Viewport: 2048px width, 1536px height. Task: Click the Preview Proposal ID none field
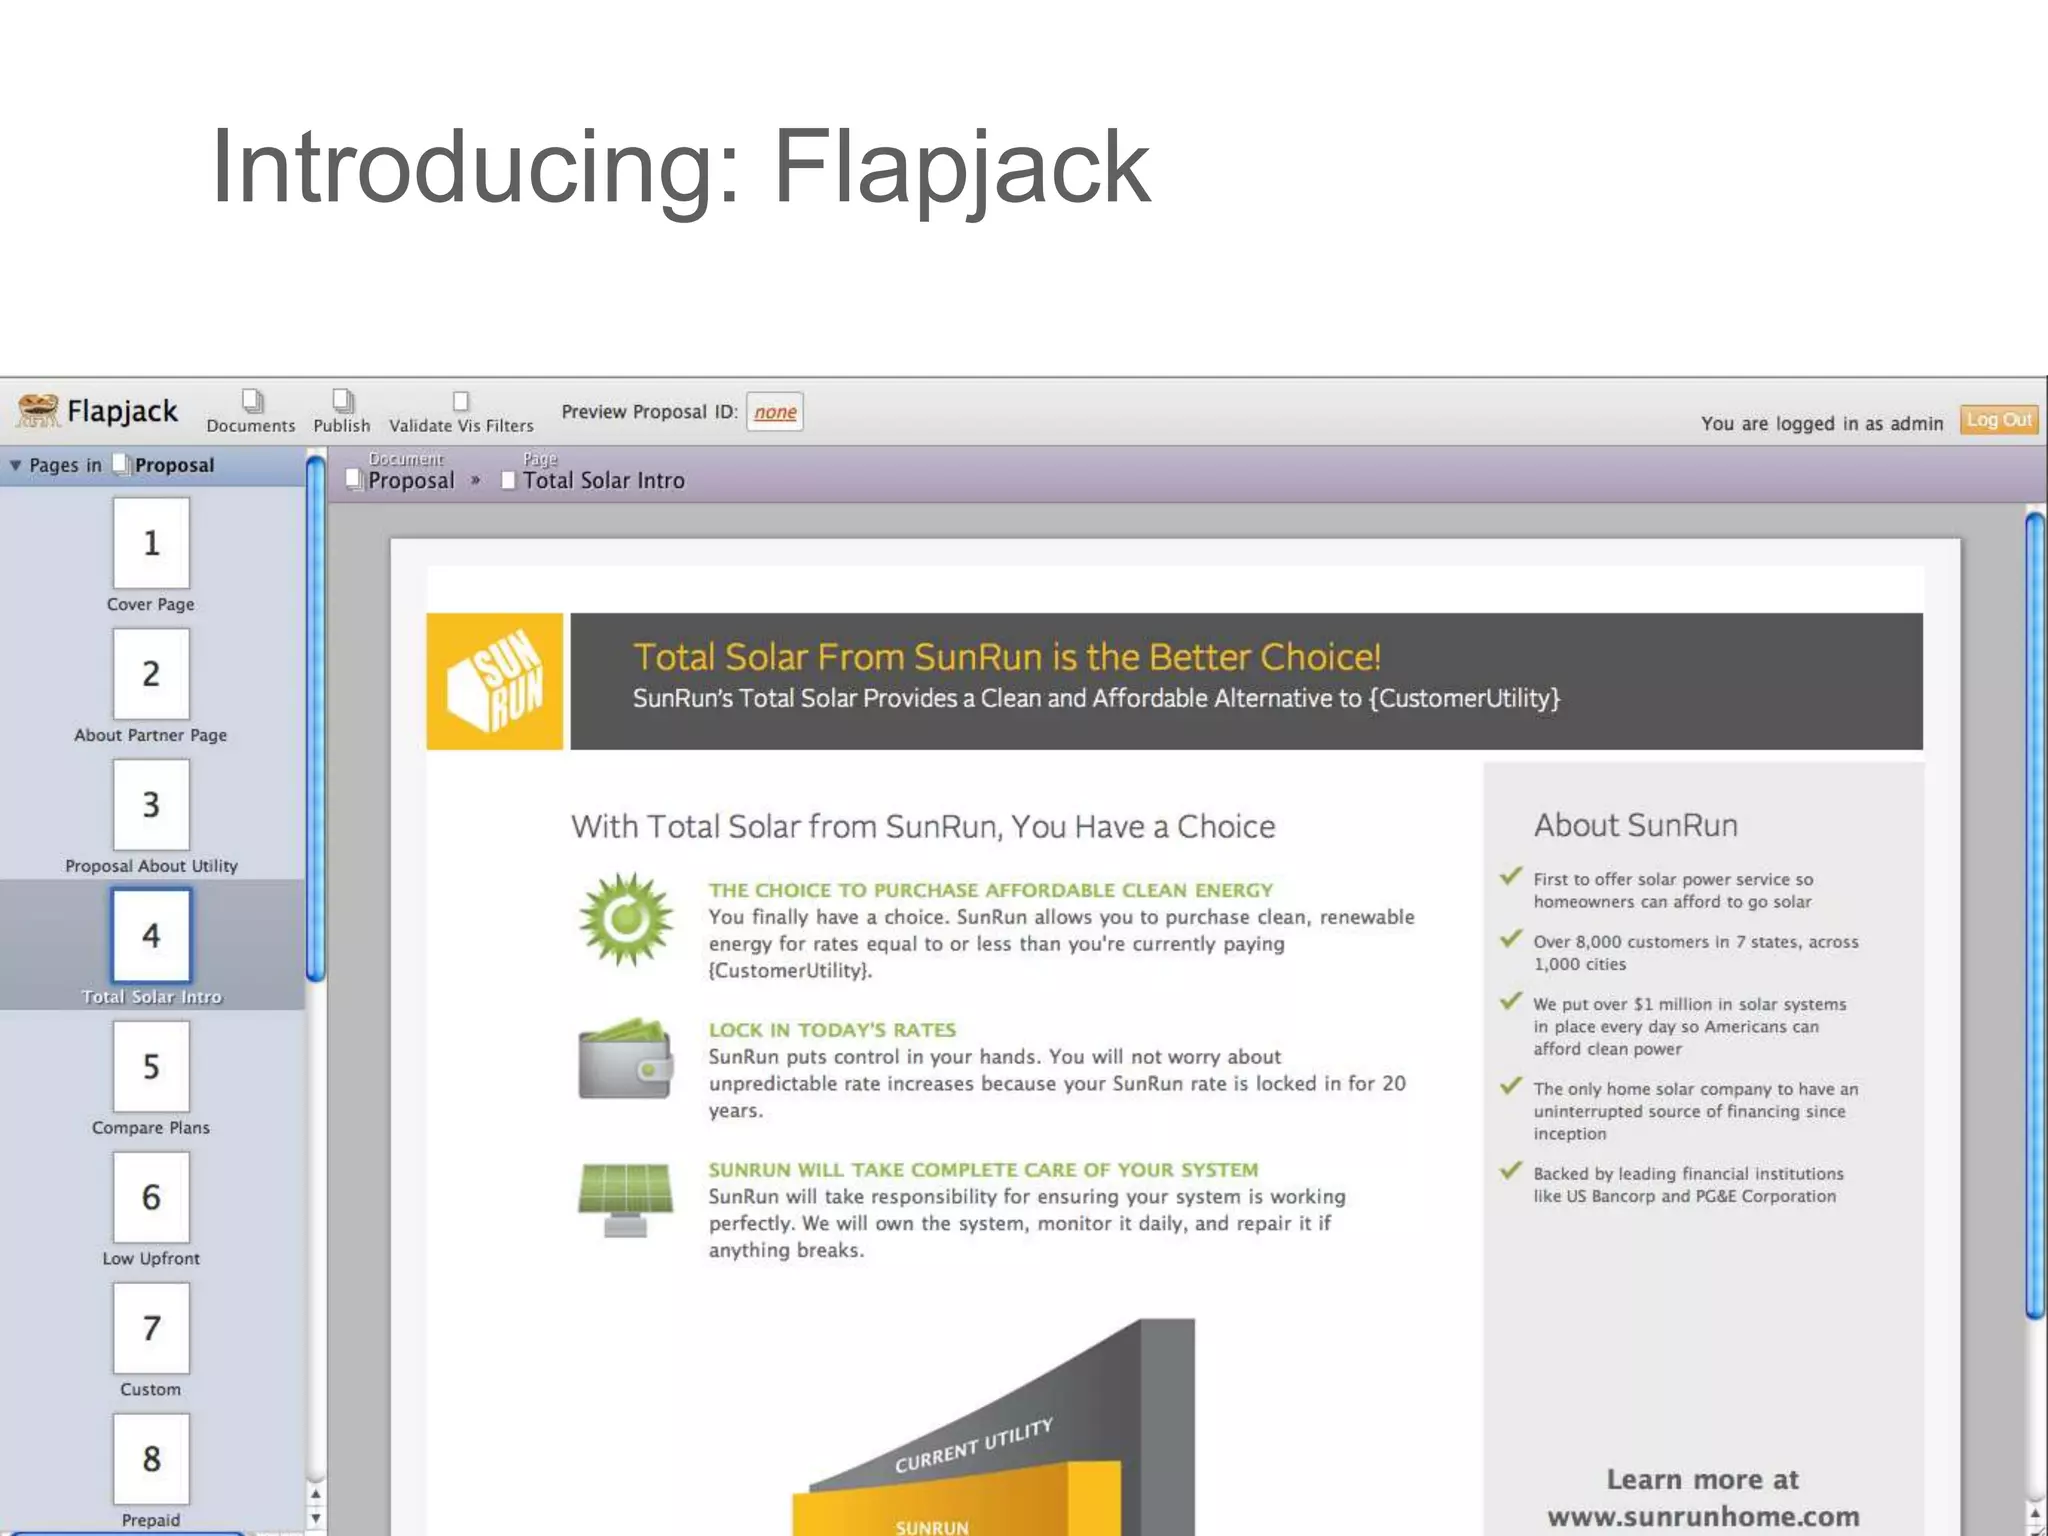click(x=775, y=412)
